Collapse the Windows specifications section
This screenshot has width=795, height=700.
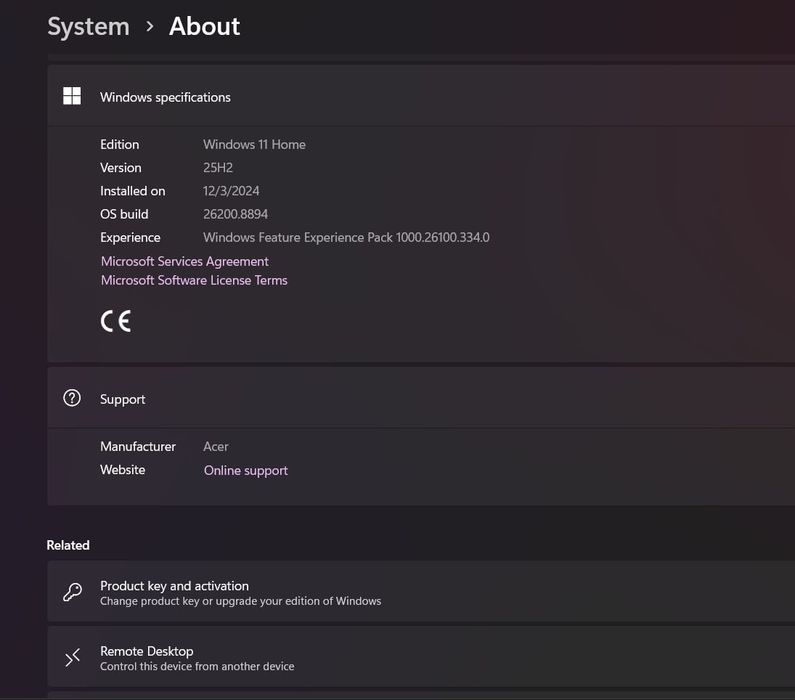coord(421,96)
